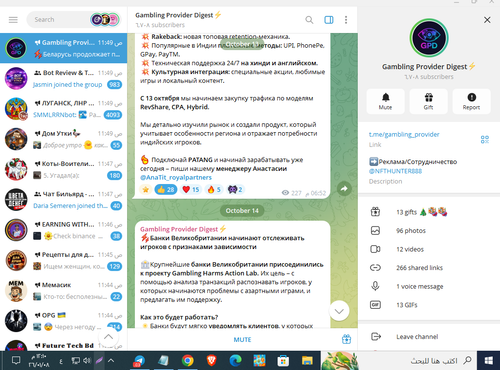This screenshot has width=500, height=370.
Task: Click the Search chats field
Action: coord(58,20)
